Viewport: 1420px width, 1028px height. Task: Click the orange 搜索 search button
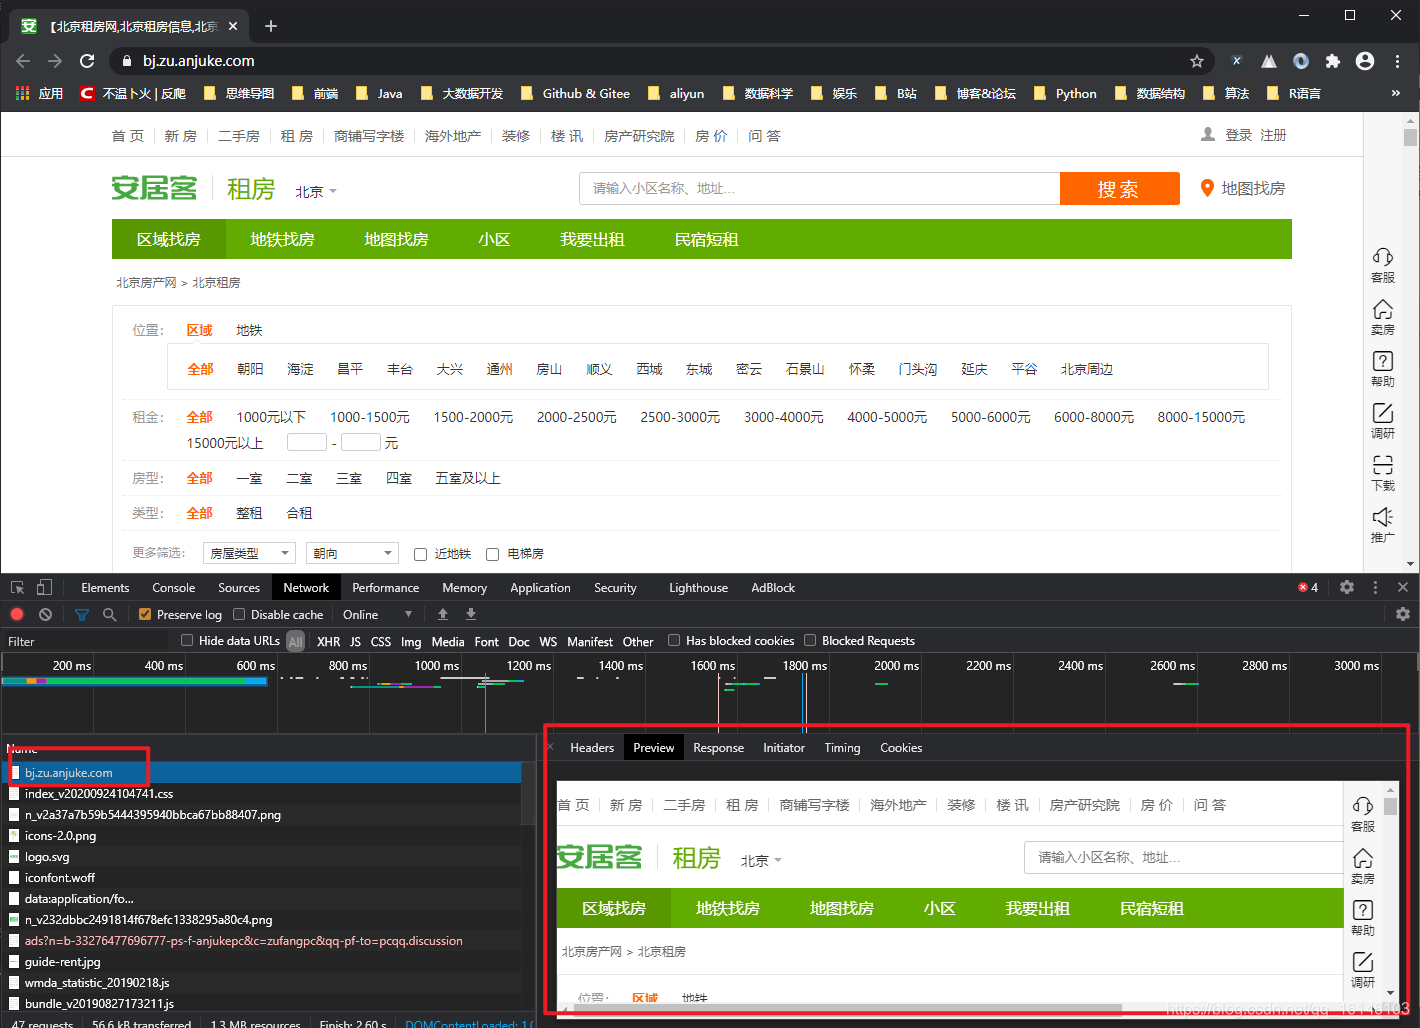click(x=1120, y=188)
